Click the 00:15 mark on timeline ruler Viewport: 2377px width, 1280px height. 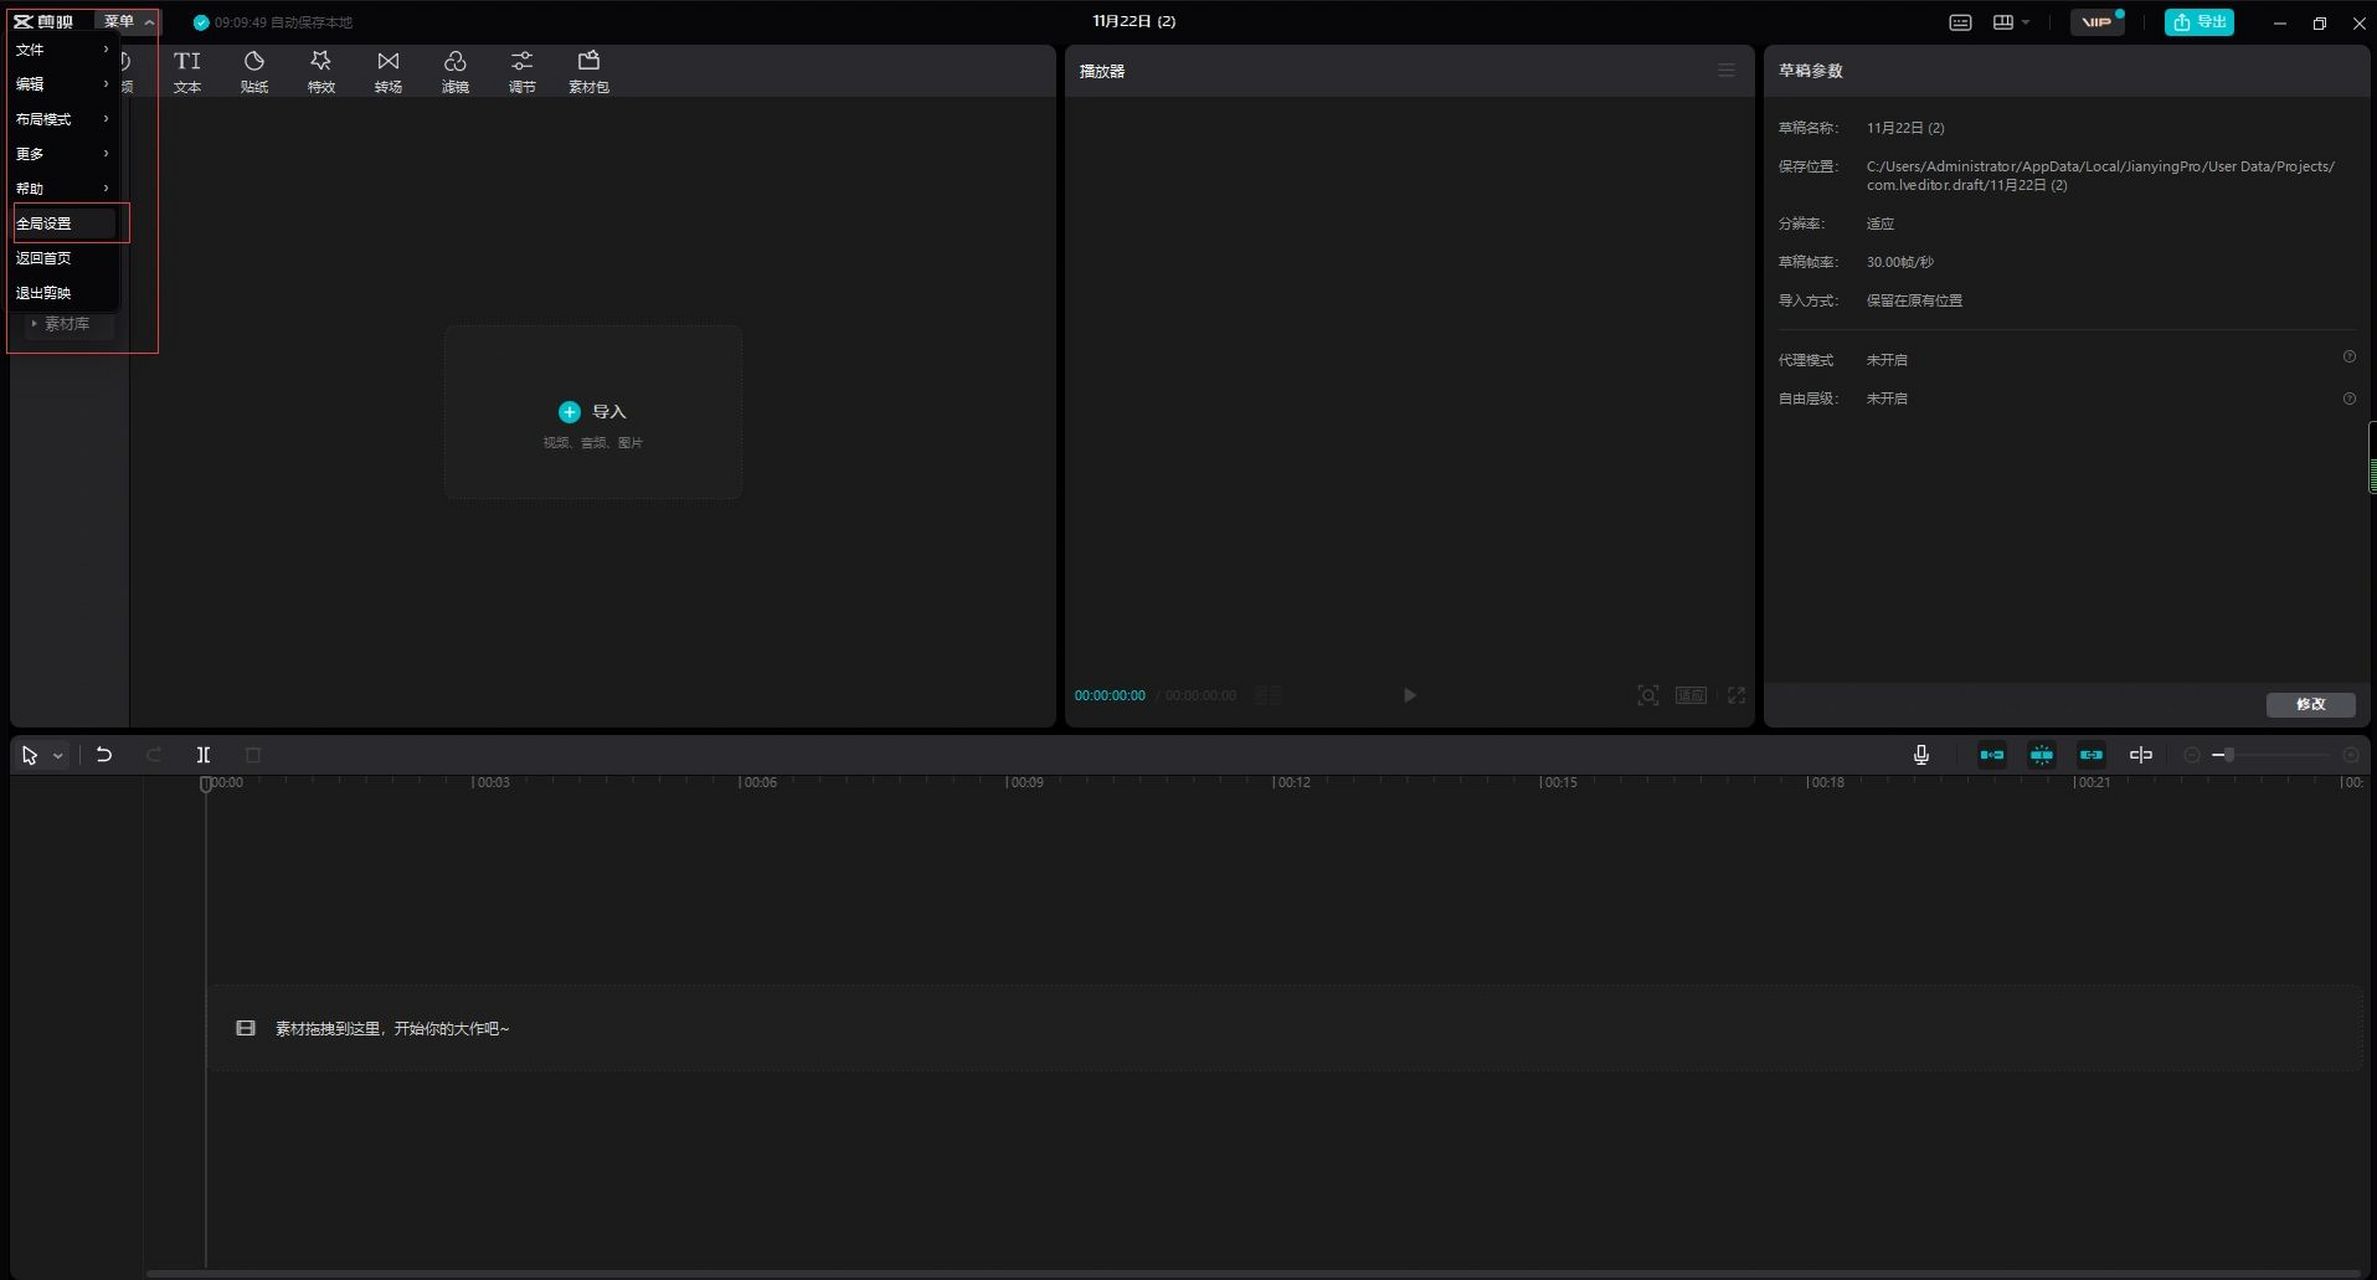click(x=1559, y=782)
